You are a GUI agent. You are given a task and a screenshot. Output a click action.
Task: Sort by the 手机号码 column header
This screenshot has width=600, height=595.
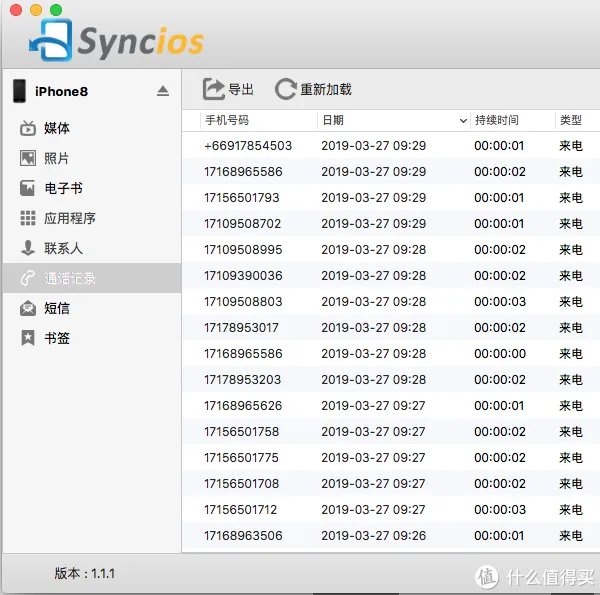227,120
